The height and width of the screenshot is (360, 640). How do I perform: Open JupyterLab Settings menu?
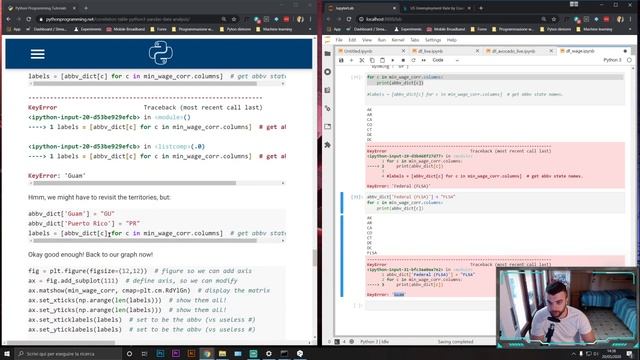(x=433, y=40)
